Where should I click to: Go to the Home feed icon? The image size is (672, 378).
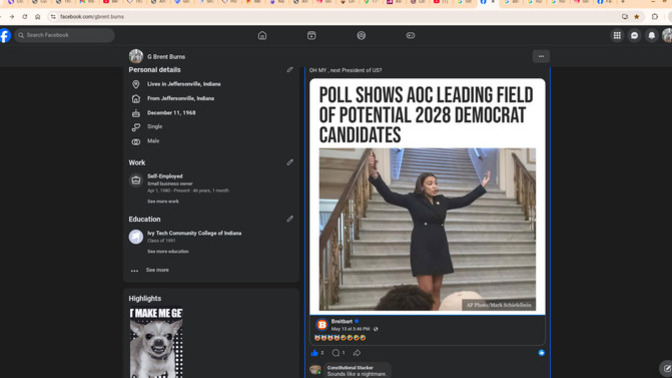(x=262, y=36)
